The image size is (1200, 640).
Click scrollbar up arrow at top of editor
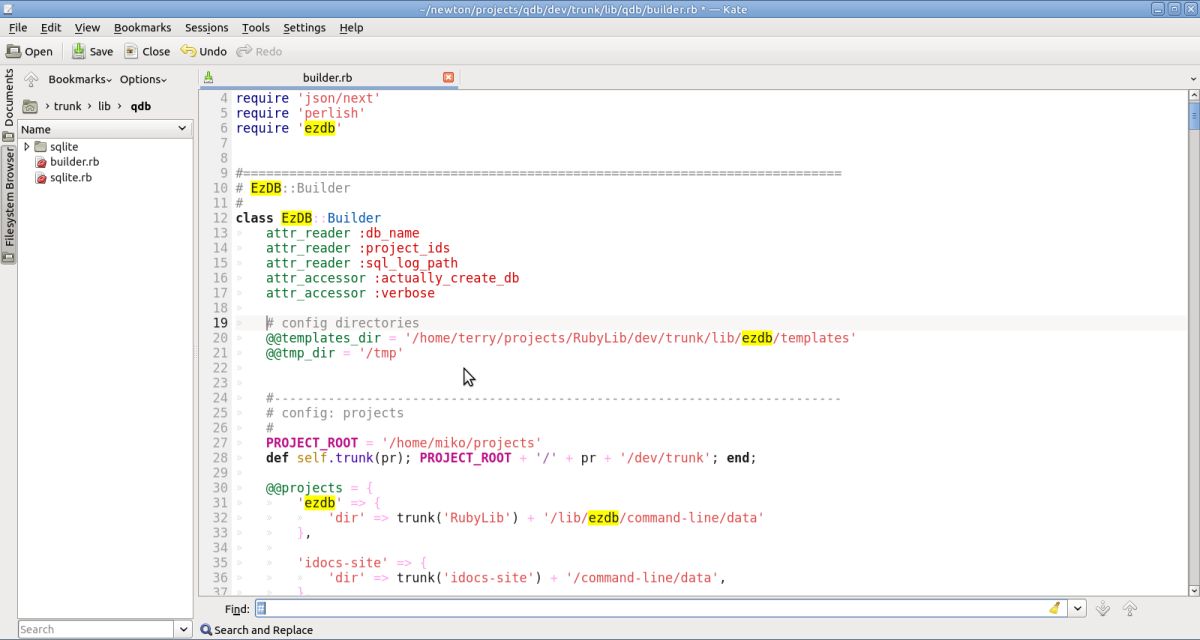1194,95
